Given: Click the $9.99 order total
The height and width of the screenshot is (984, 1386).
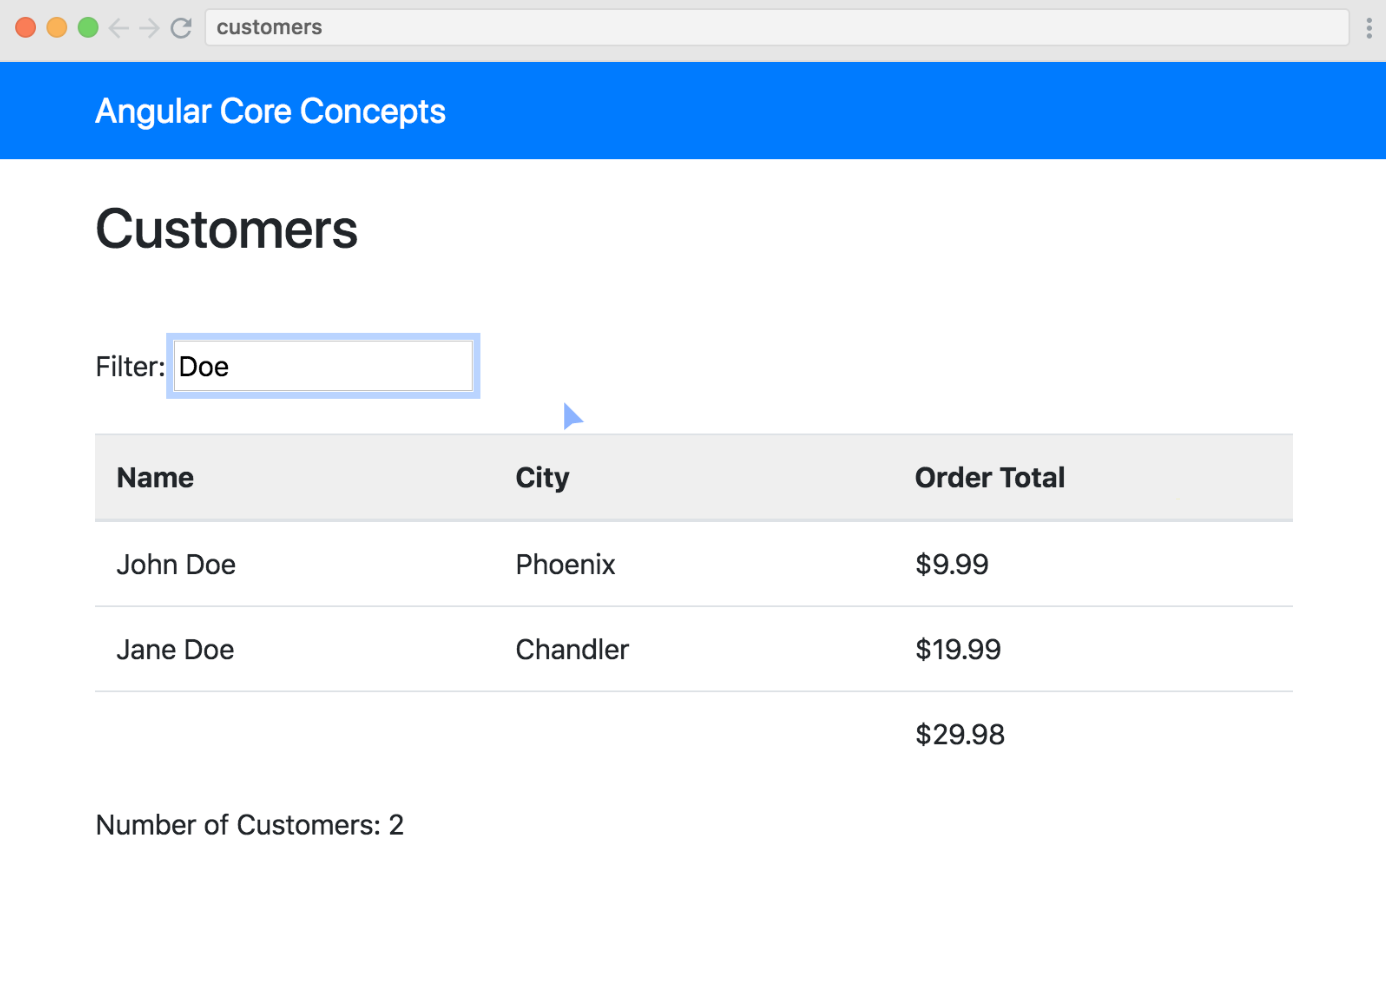Looking at the screenshot, I should pos(951,565).
